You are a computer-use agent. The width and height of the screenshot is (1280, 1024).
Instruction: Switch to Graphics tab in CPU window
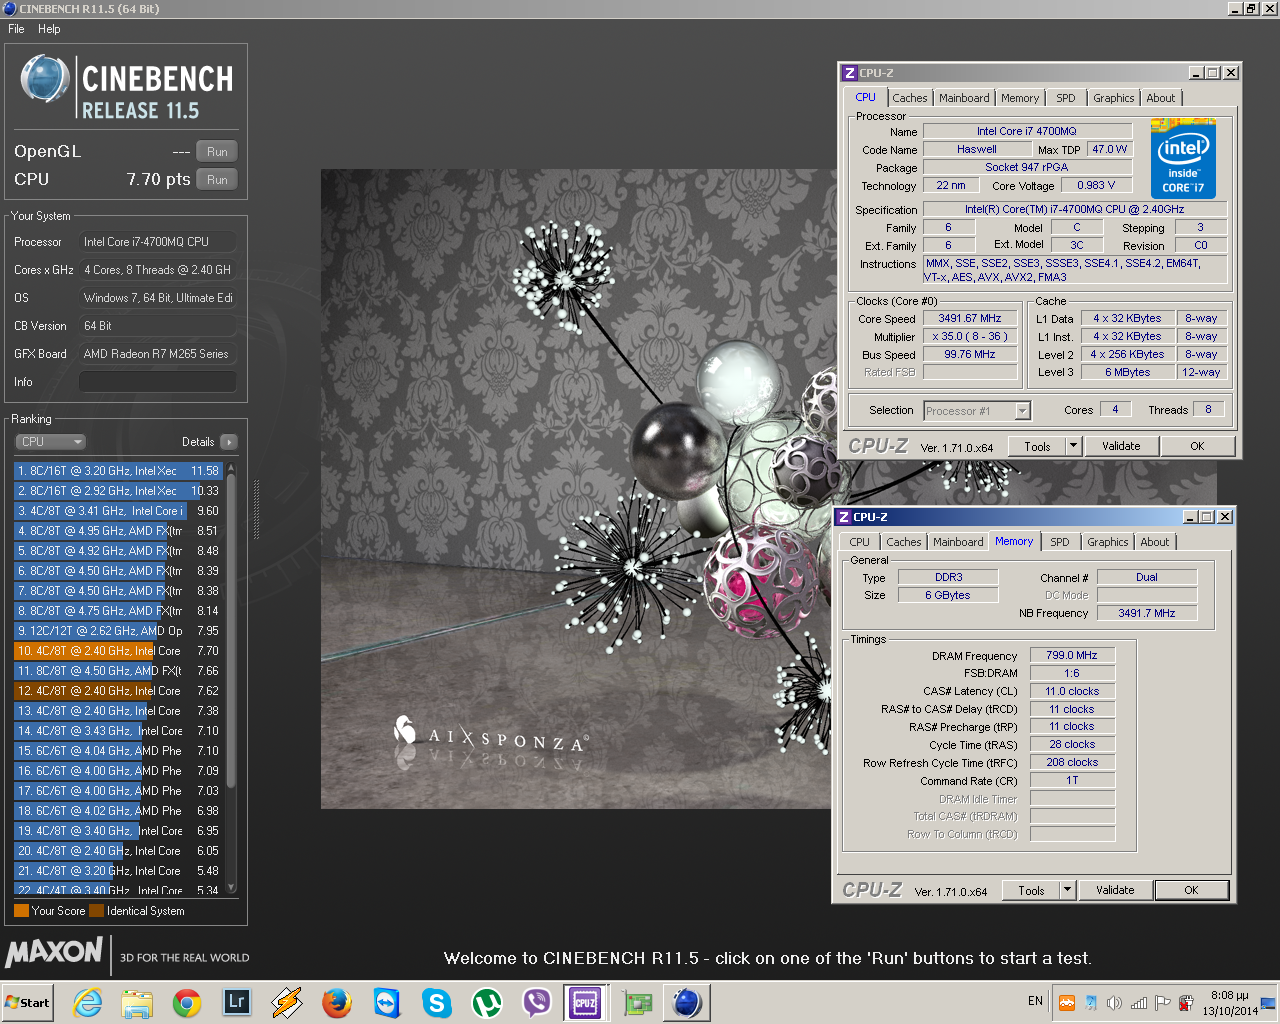pyautogui.click(x=1114, y=98)
